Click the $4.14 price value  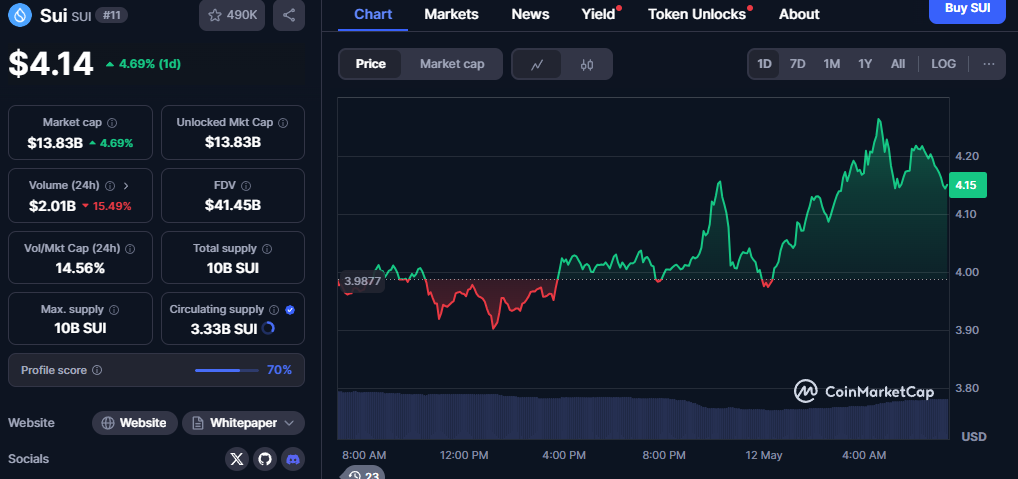(51, 64)
